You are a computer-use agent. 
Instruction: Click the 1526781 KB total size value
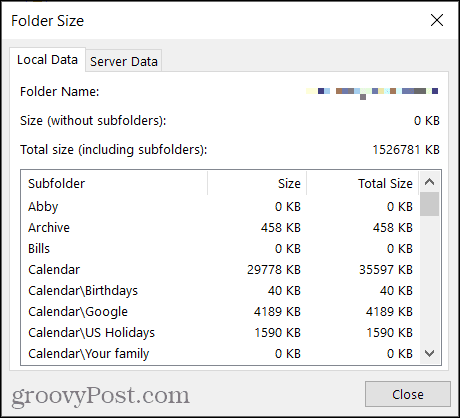click(406, 150)
